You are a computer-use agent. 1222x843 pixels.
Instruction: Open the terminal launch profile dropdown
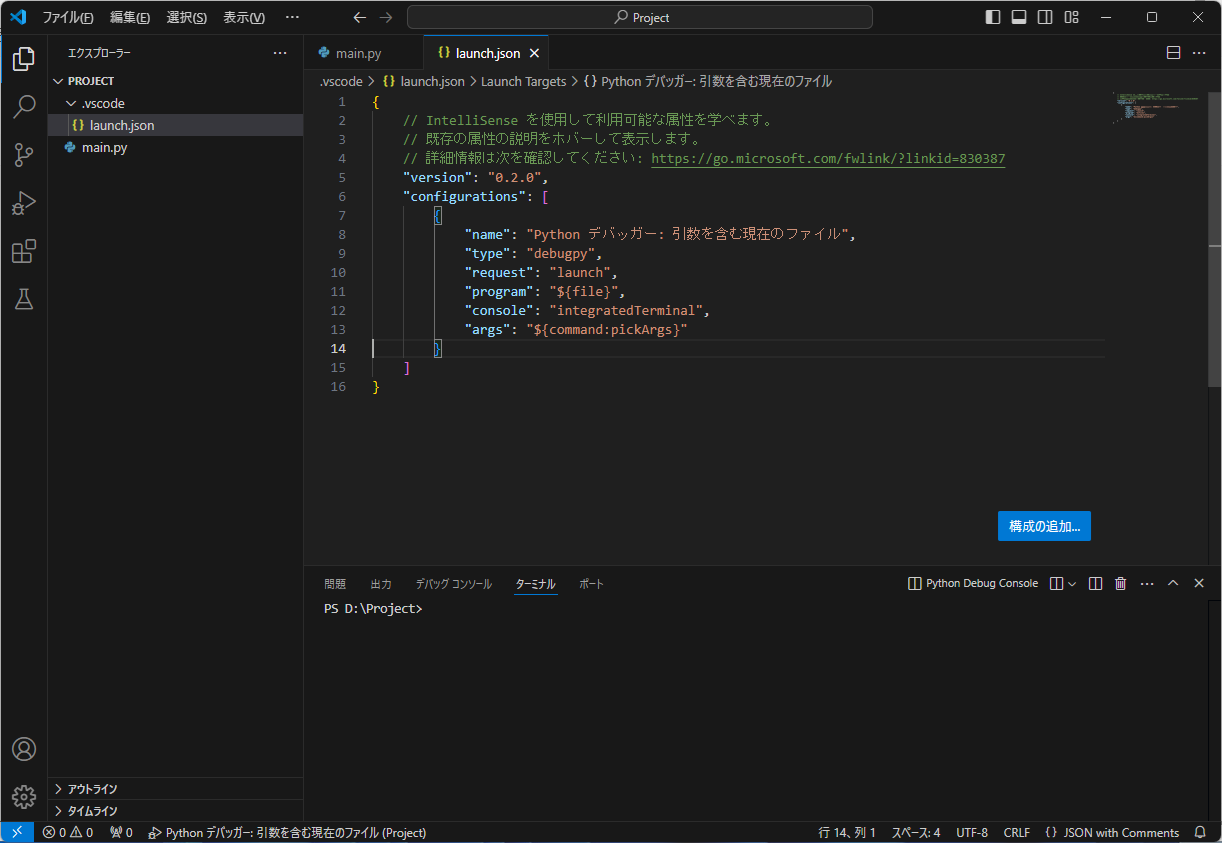pyautogui.click(x=1070, y=583)
